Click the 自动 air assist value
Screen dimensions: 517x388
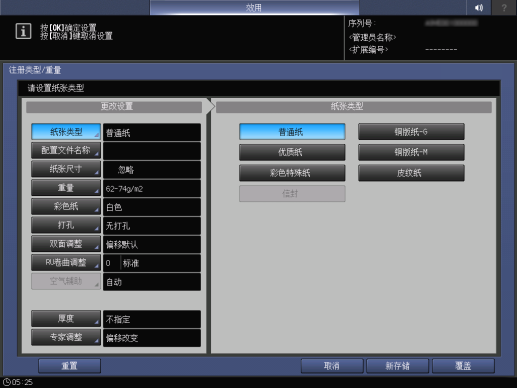[x=152, y=282]
